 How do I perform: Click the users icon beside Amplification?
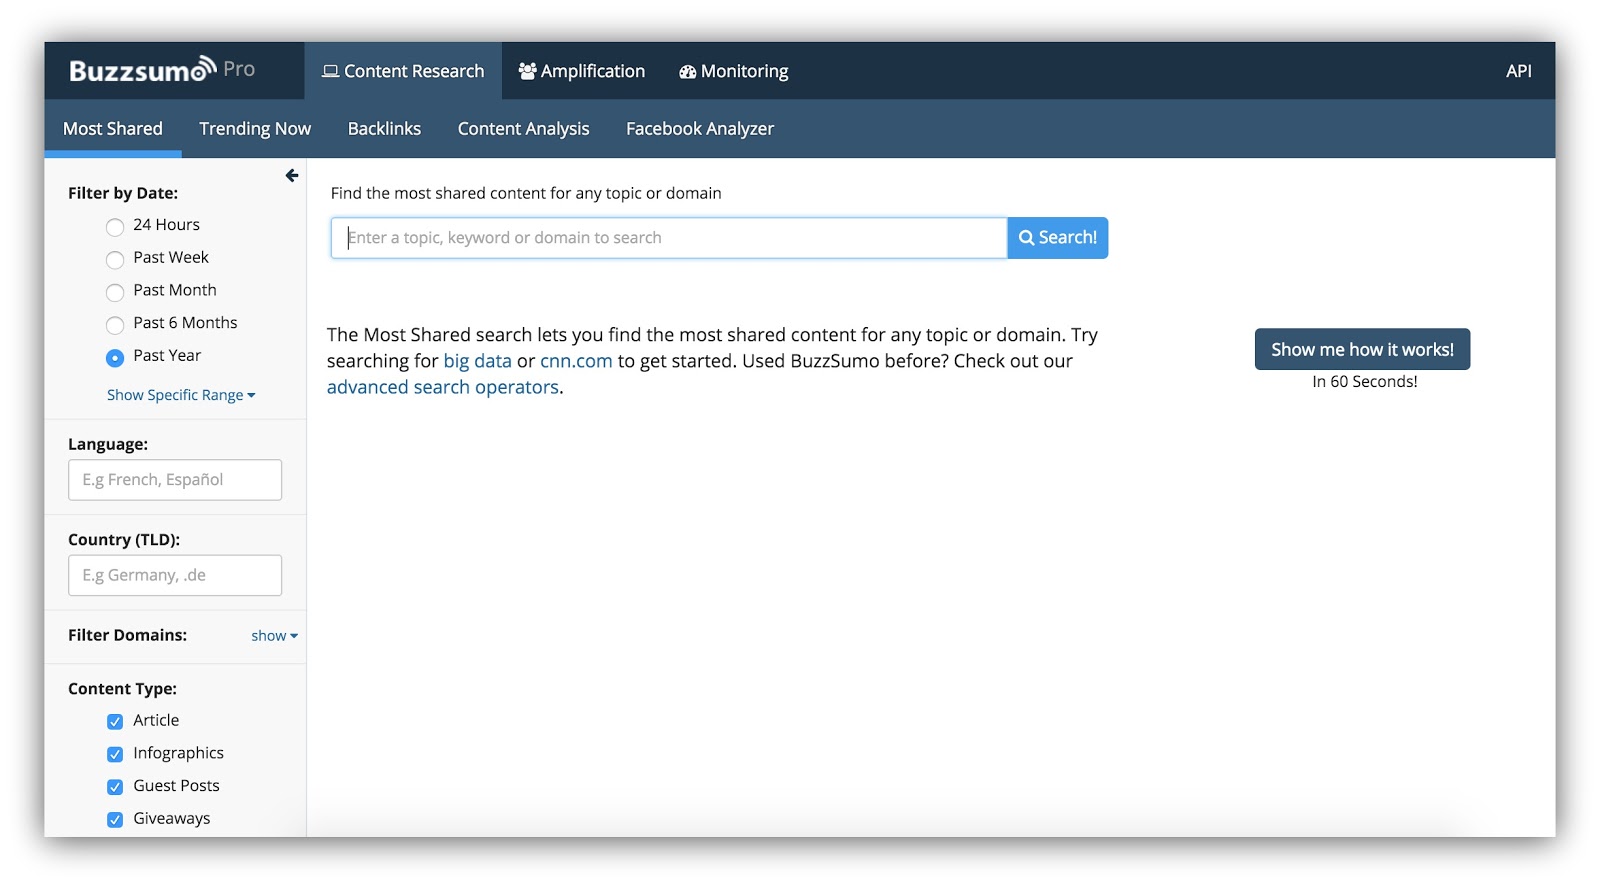(527, 71)
